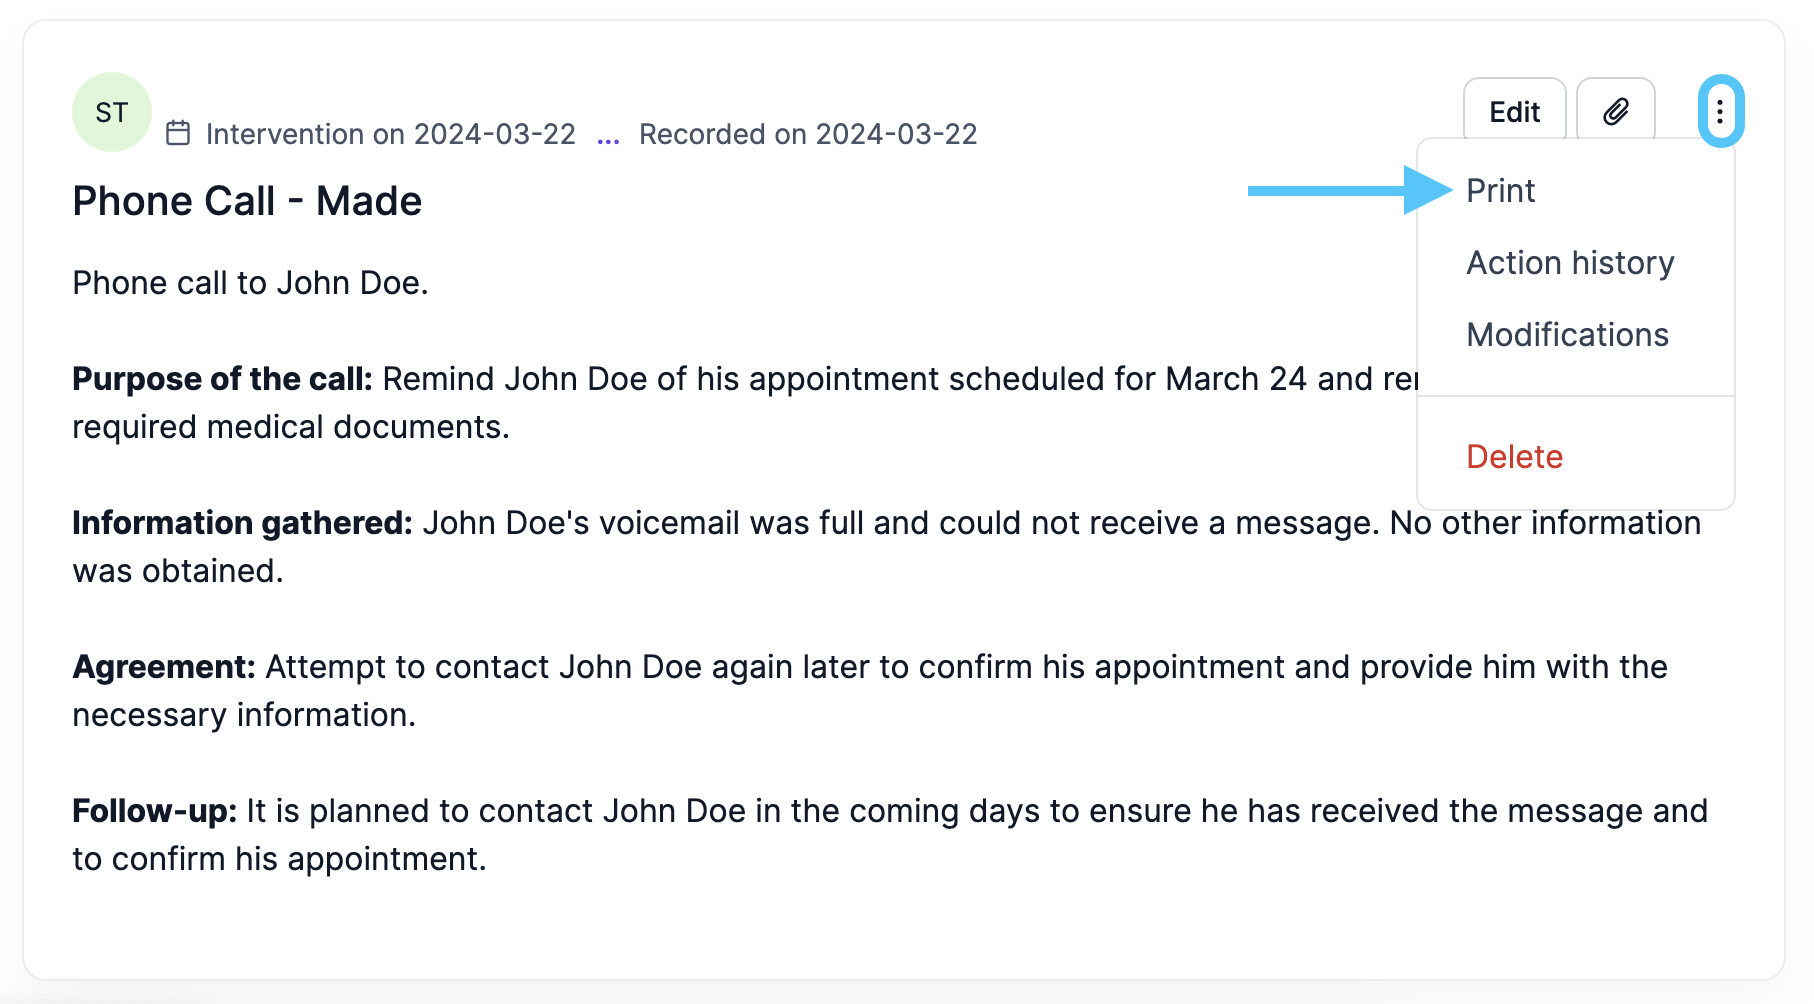Click the Edit button

pyautogui.click(x=1514, y=111)
